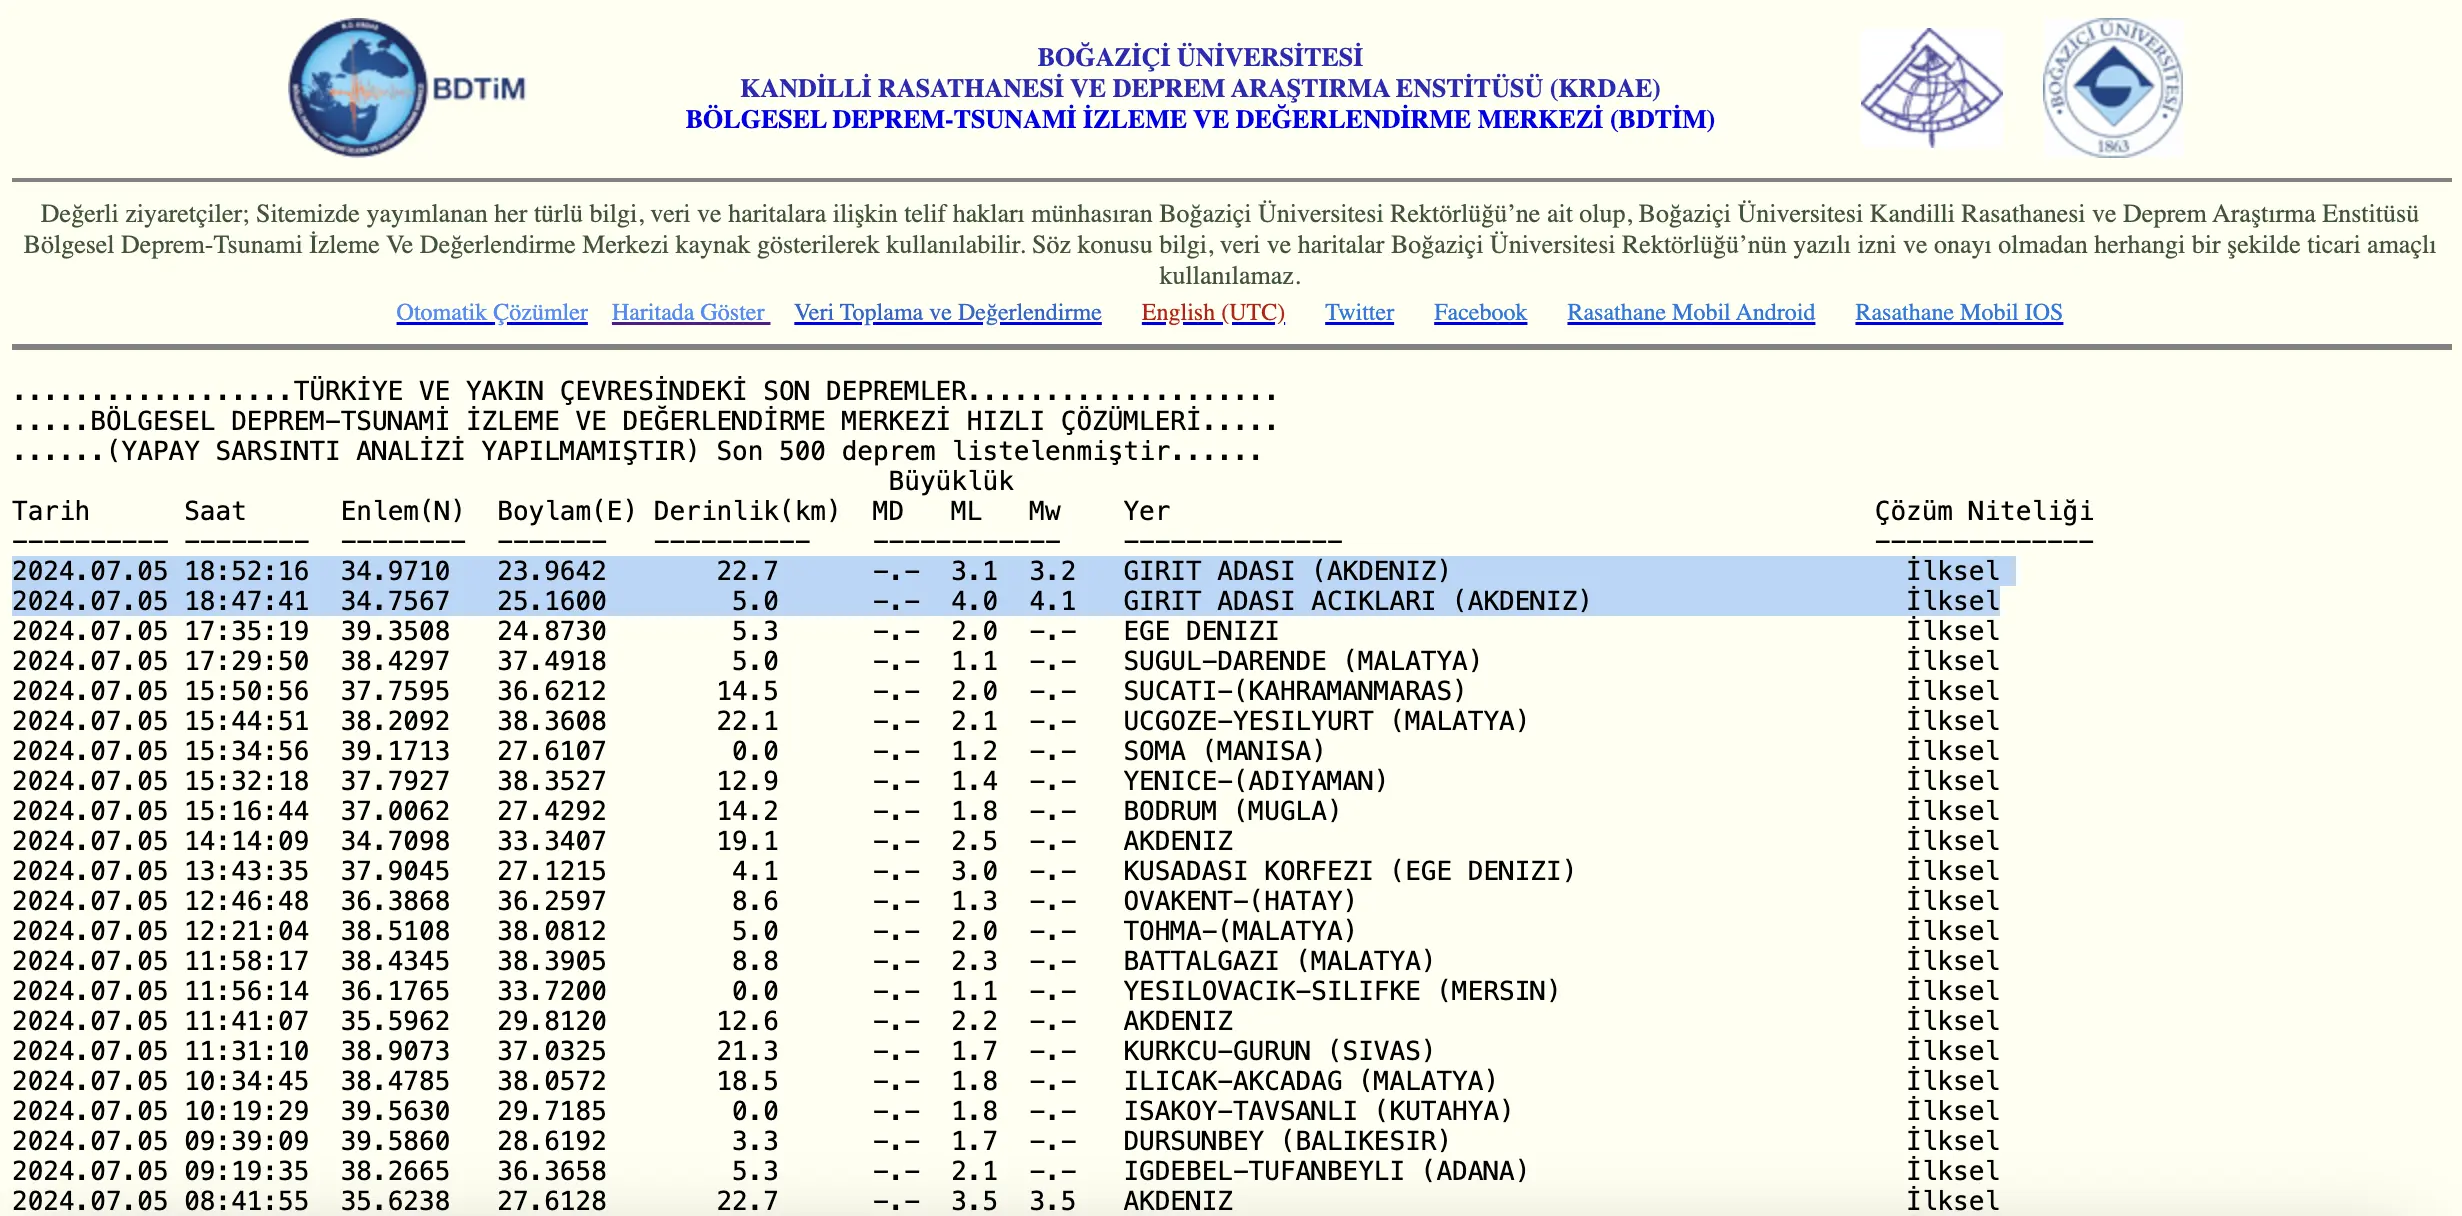Screen dimensions: 2462x1216
Task: Click the KANDİLLİ RASATHANESİ institute heading line
Action: (x=1200, y=88)
